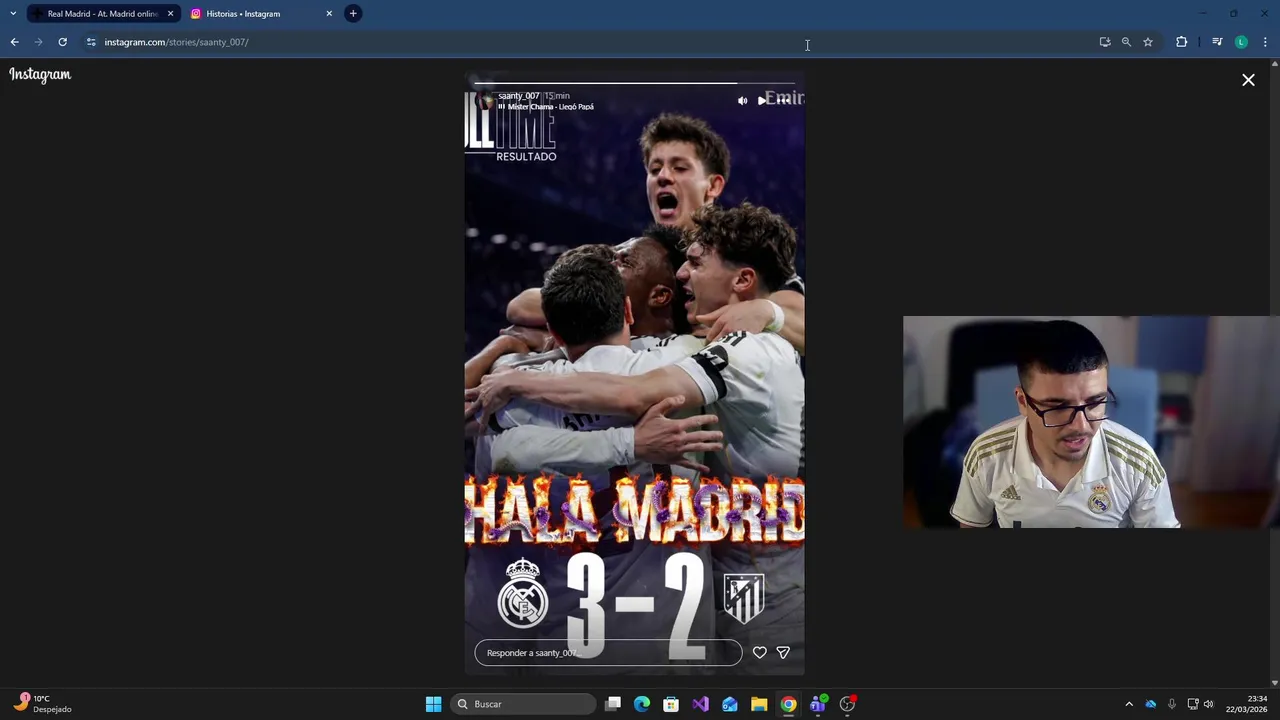This screenshot has width=1280, height=720.
Task: Click the taskbar 'Buscar' search box
Action: pos(524,704)
